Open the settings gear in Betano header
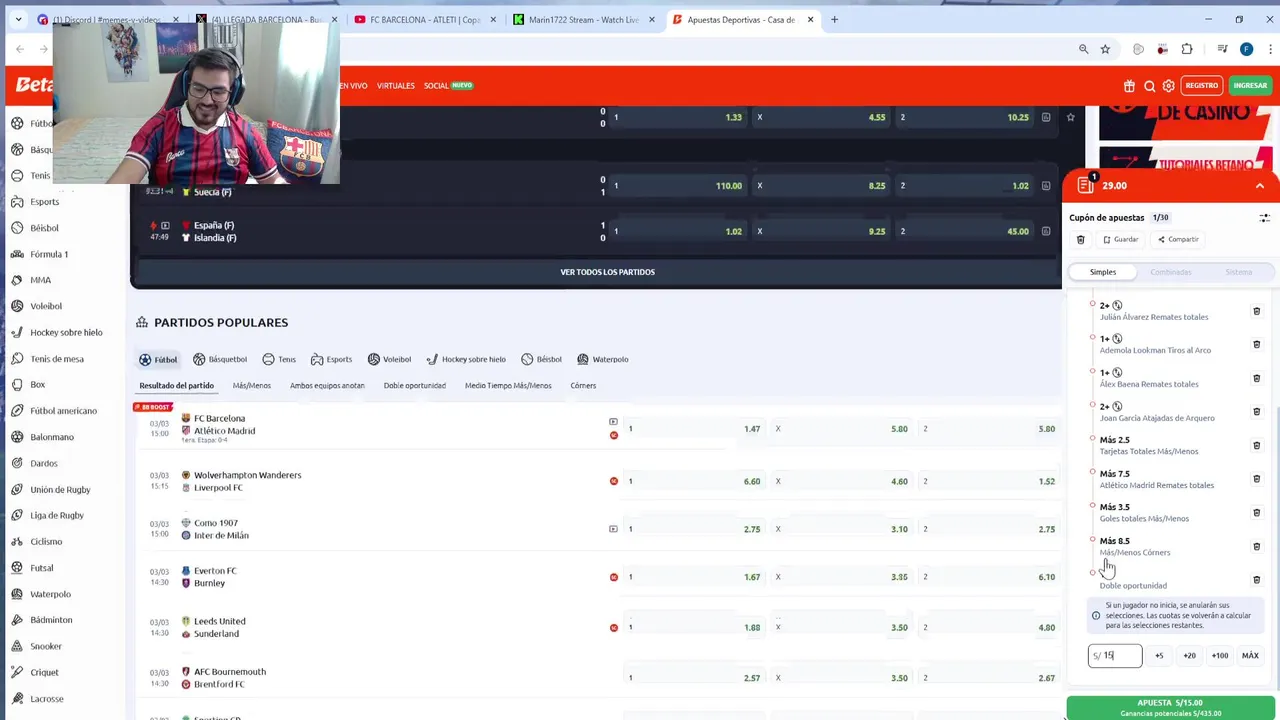Viewport: 1280px width, 720px height. [x=1168, y=86]
